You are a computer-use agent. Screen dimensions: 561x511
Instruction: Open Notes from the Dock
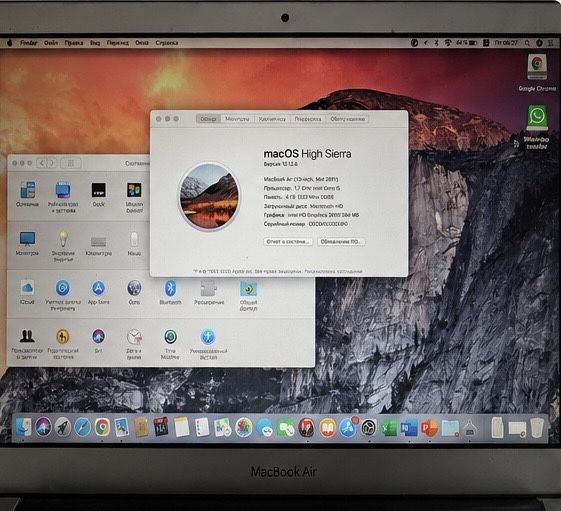(x=182, y=427)
